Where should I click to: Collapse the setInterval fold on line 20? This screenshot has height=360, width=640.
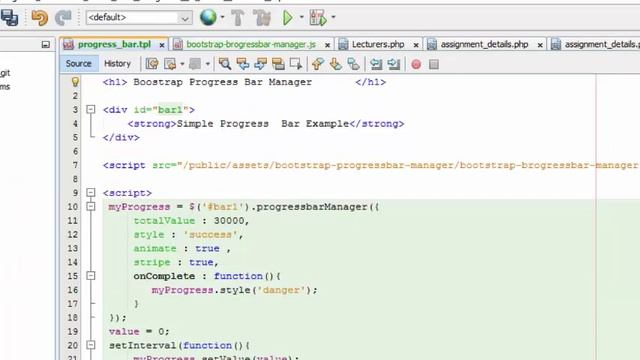(91, 345)
